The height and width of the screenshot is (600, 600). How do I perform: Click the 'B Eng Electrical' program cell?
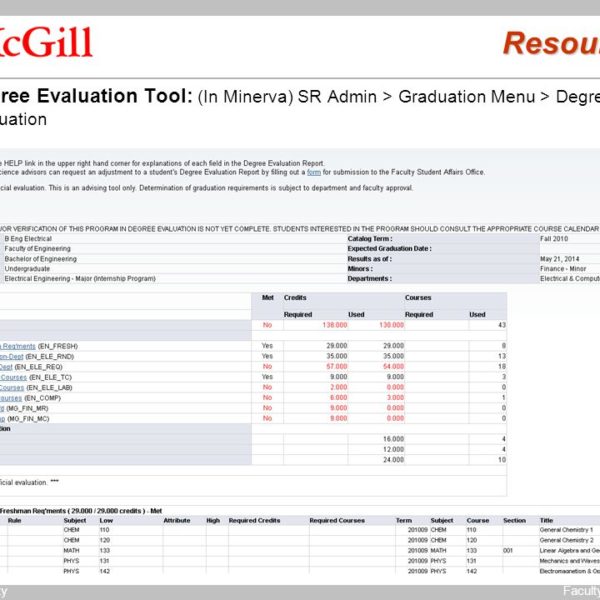click(x=31, y=239)
